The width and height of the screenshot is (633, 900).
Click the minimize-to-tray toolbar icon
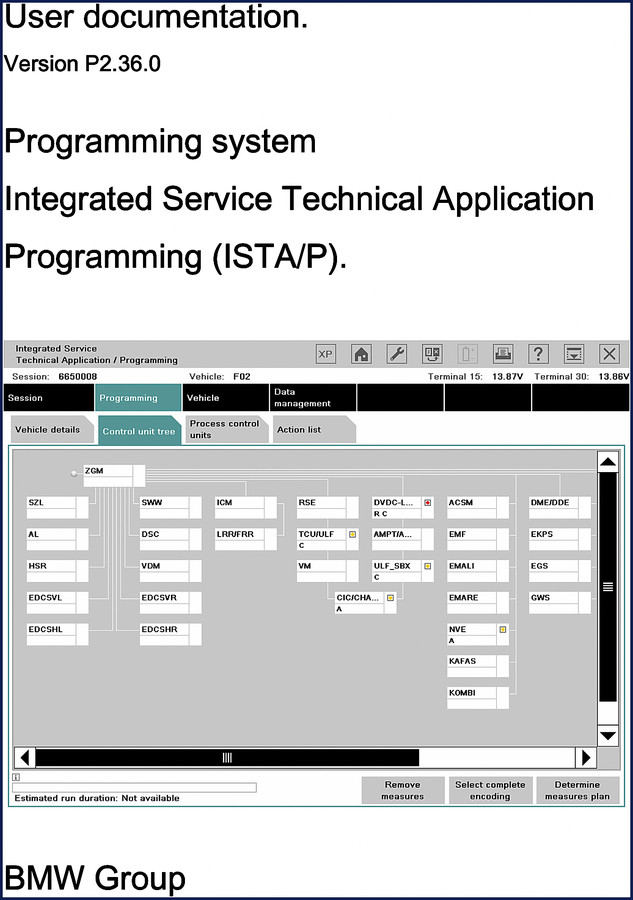(574, 354)
